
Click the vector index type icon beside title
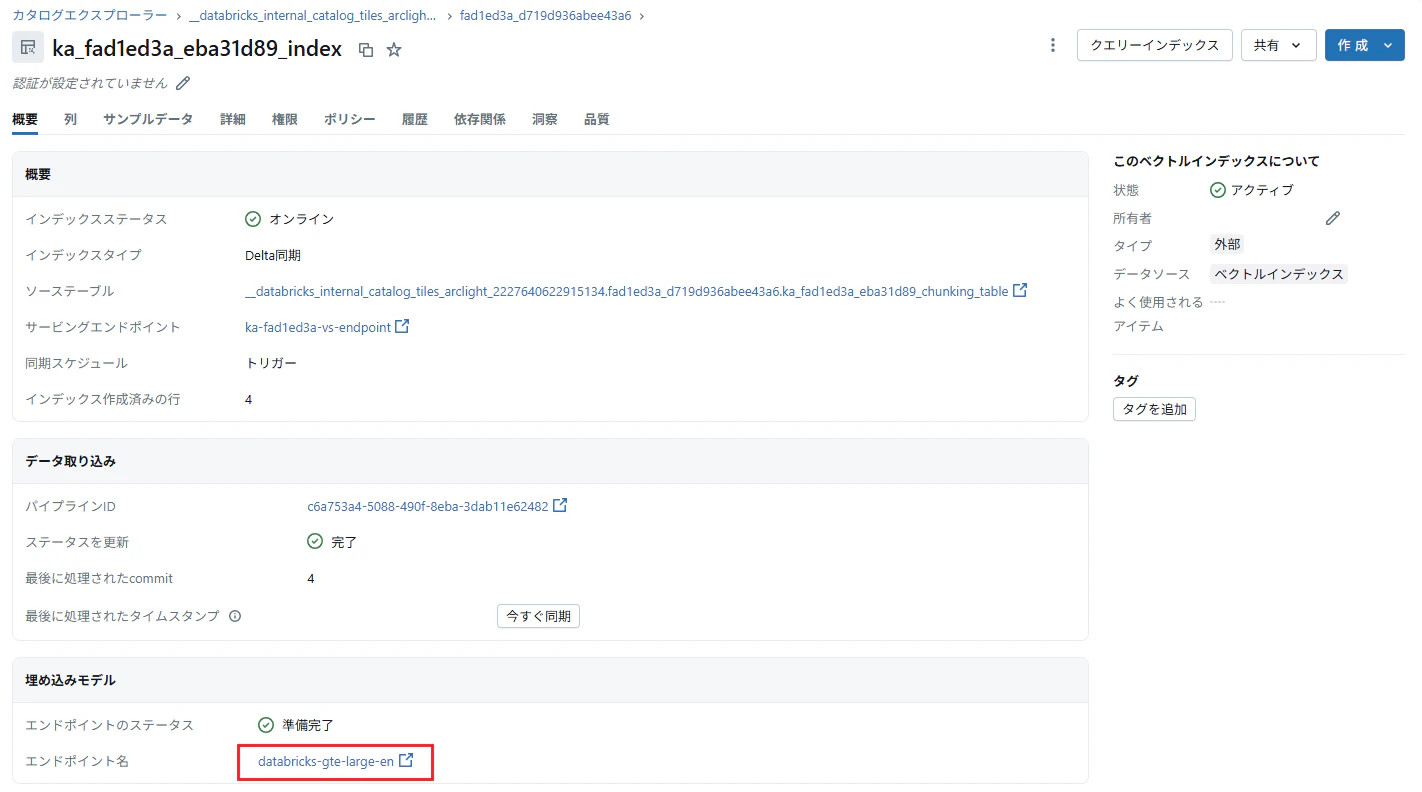(x=28, y=47)
